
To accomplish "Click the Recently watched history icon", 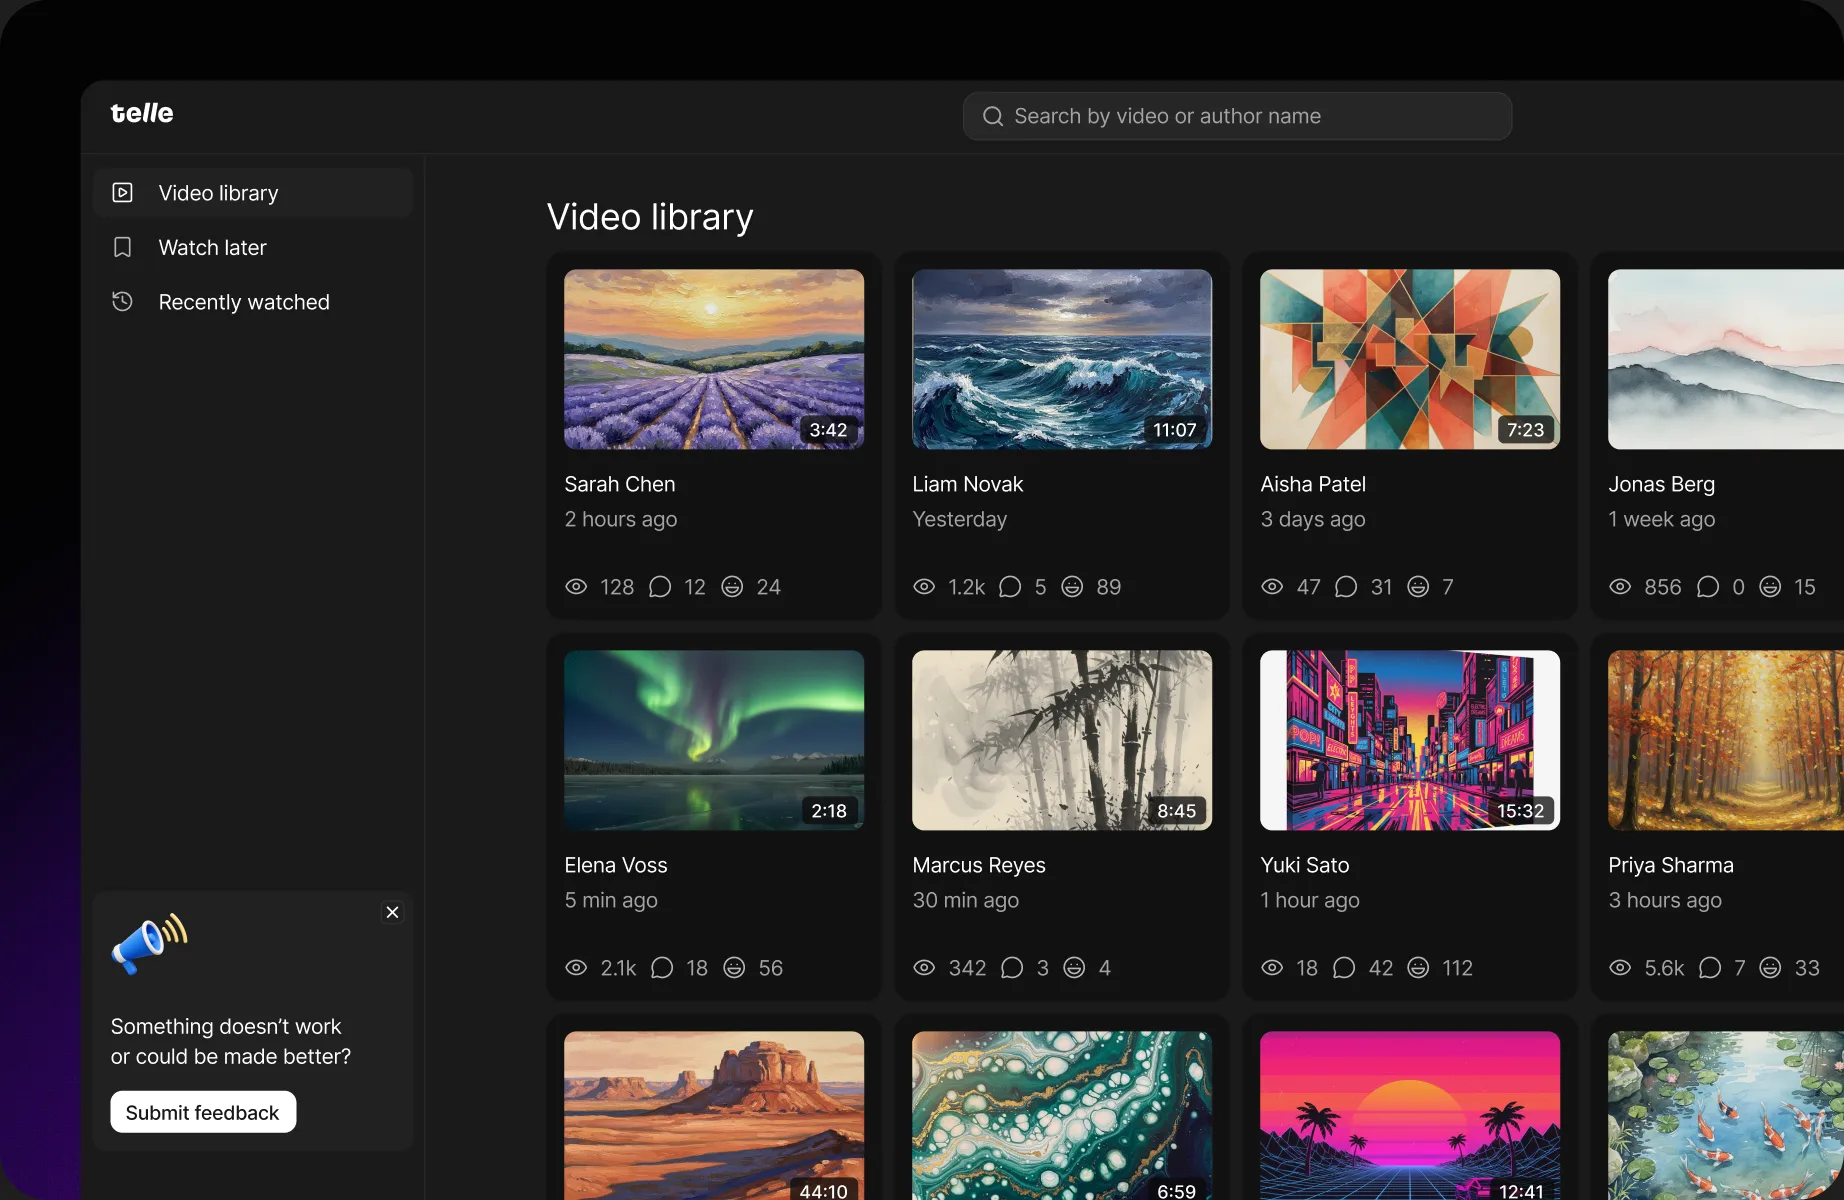I will coord(122,301).
